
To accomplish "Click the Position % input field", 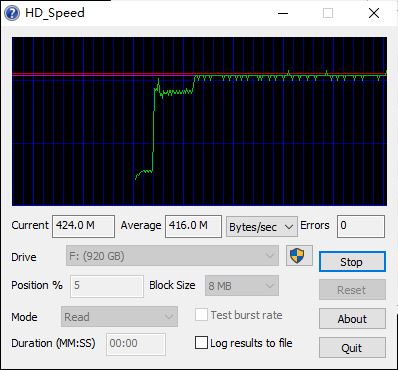I will coord(107,286).
